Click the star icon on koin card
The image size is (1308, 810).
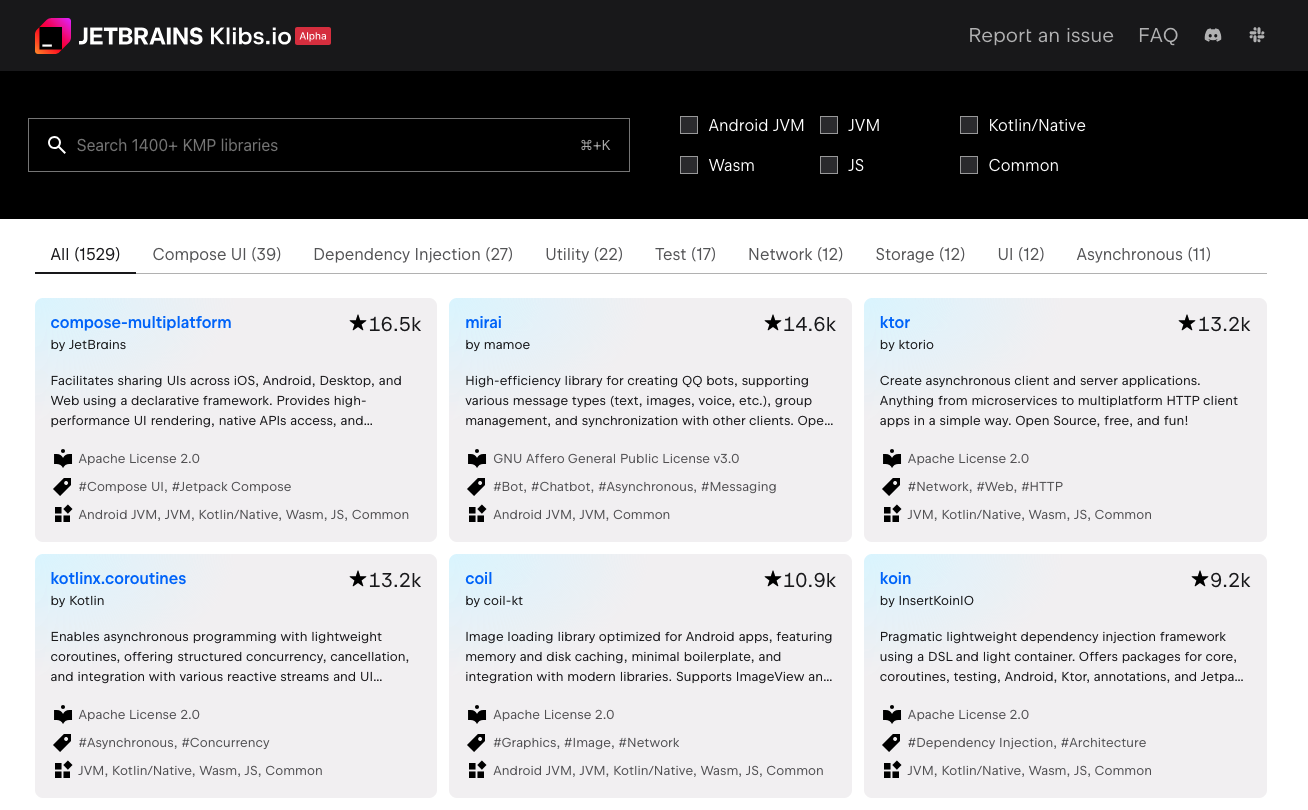[x=1201, y=579]
